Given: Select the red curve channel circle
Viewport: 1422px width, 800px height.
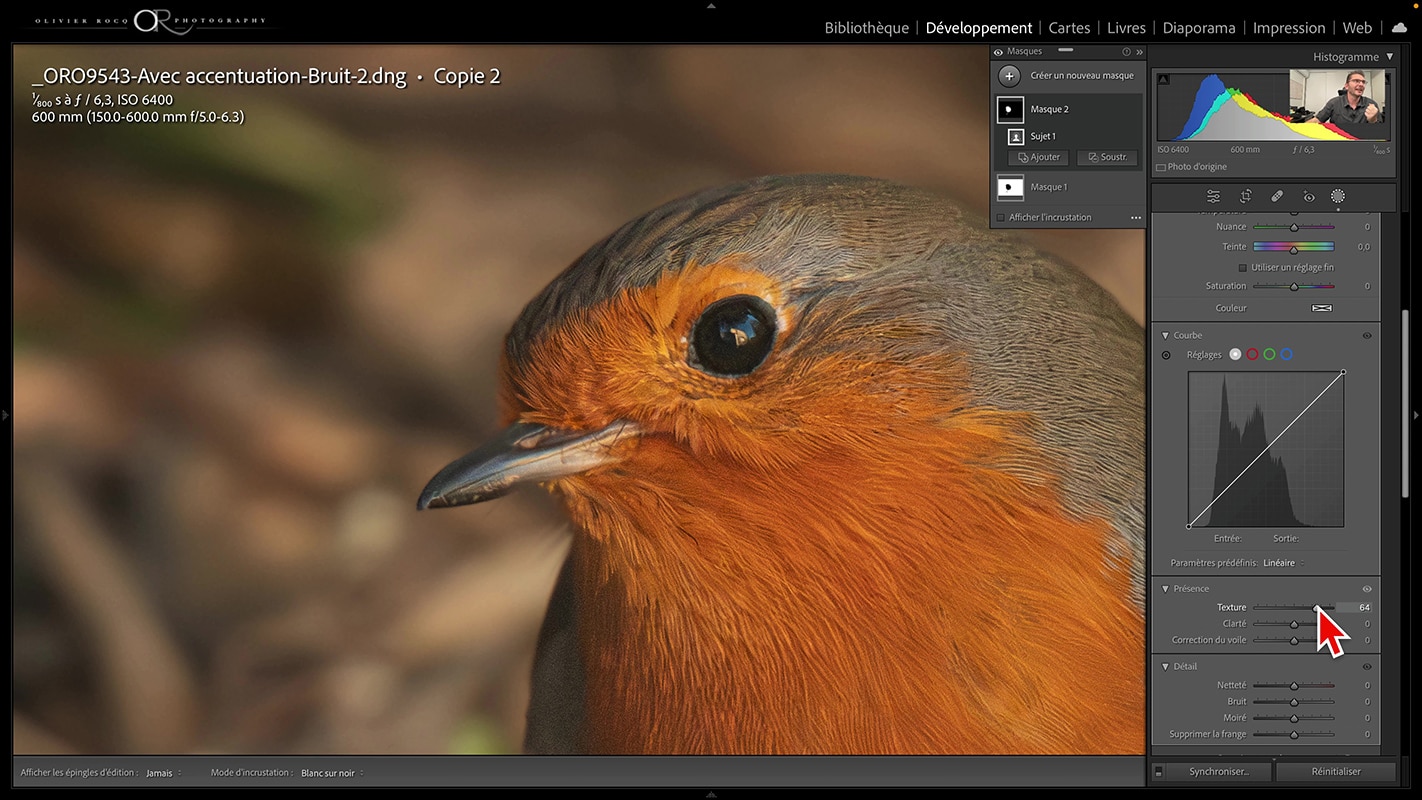Looking at the screenshot, I should pyautogui.click(x=1252, y=354).
